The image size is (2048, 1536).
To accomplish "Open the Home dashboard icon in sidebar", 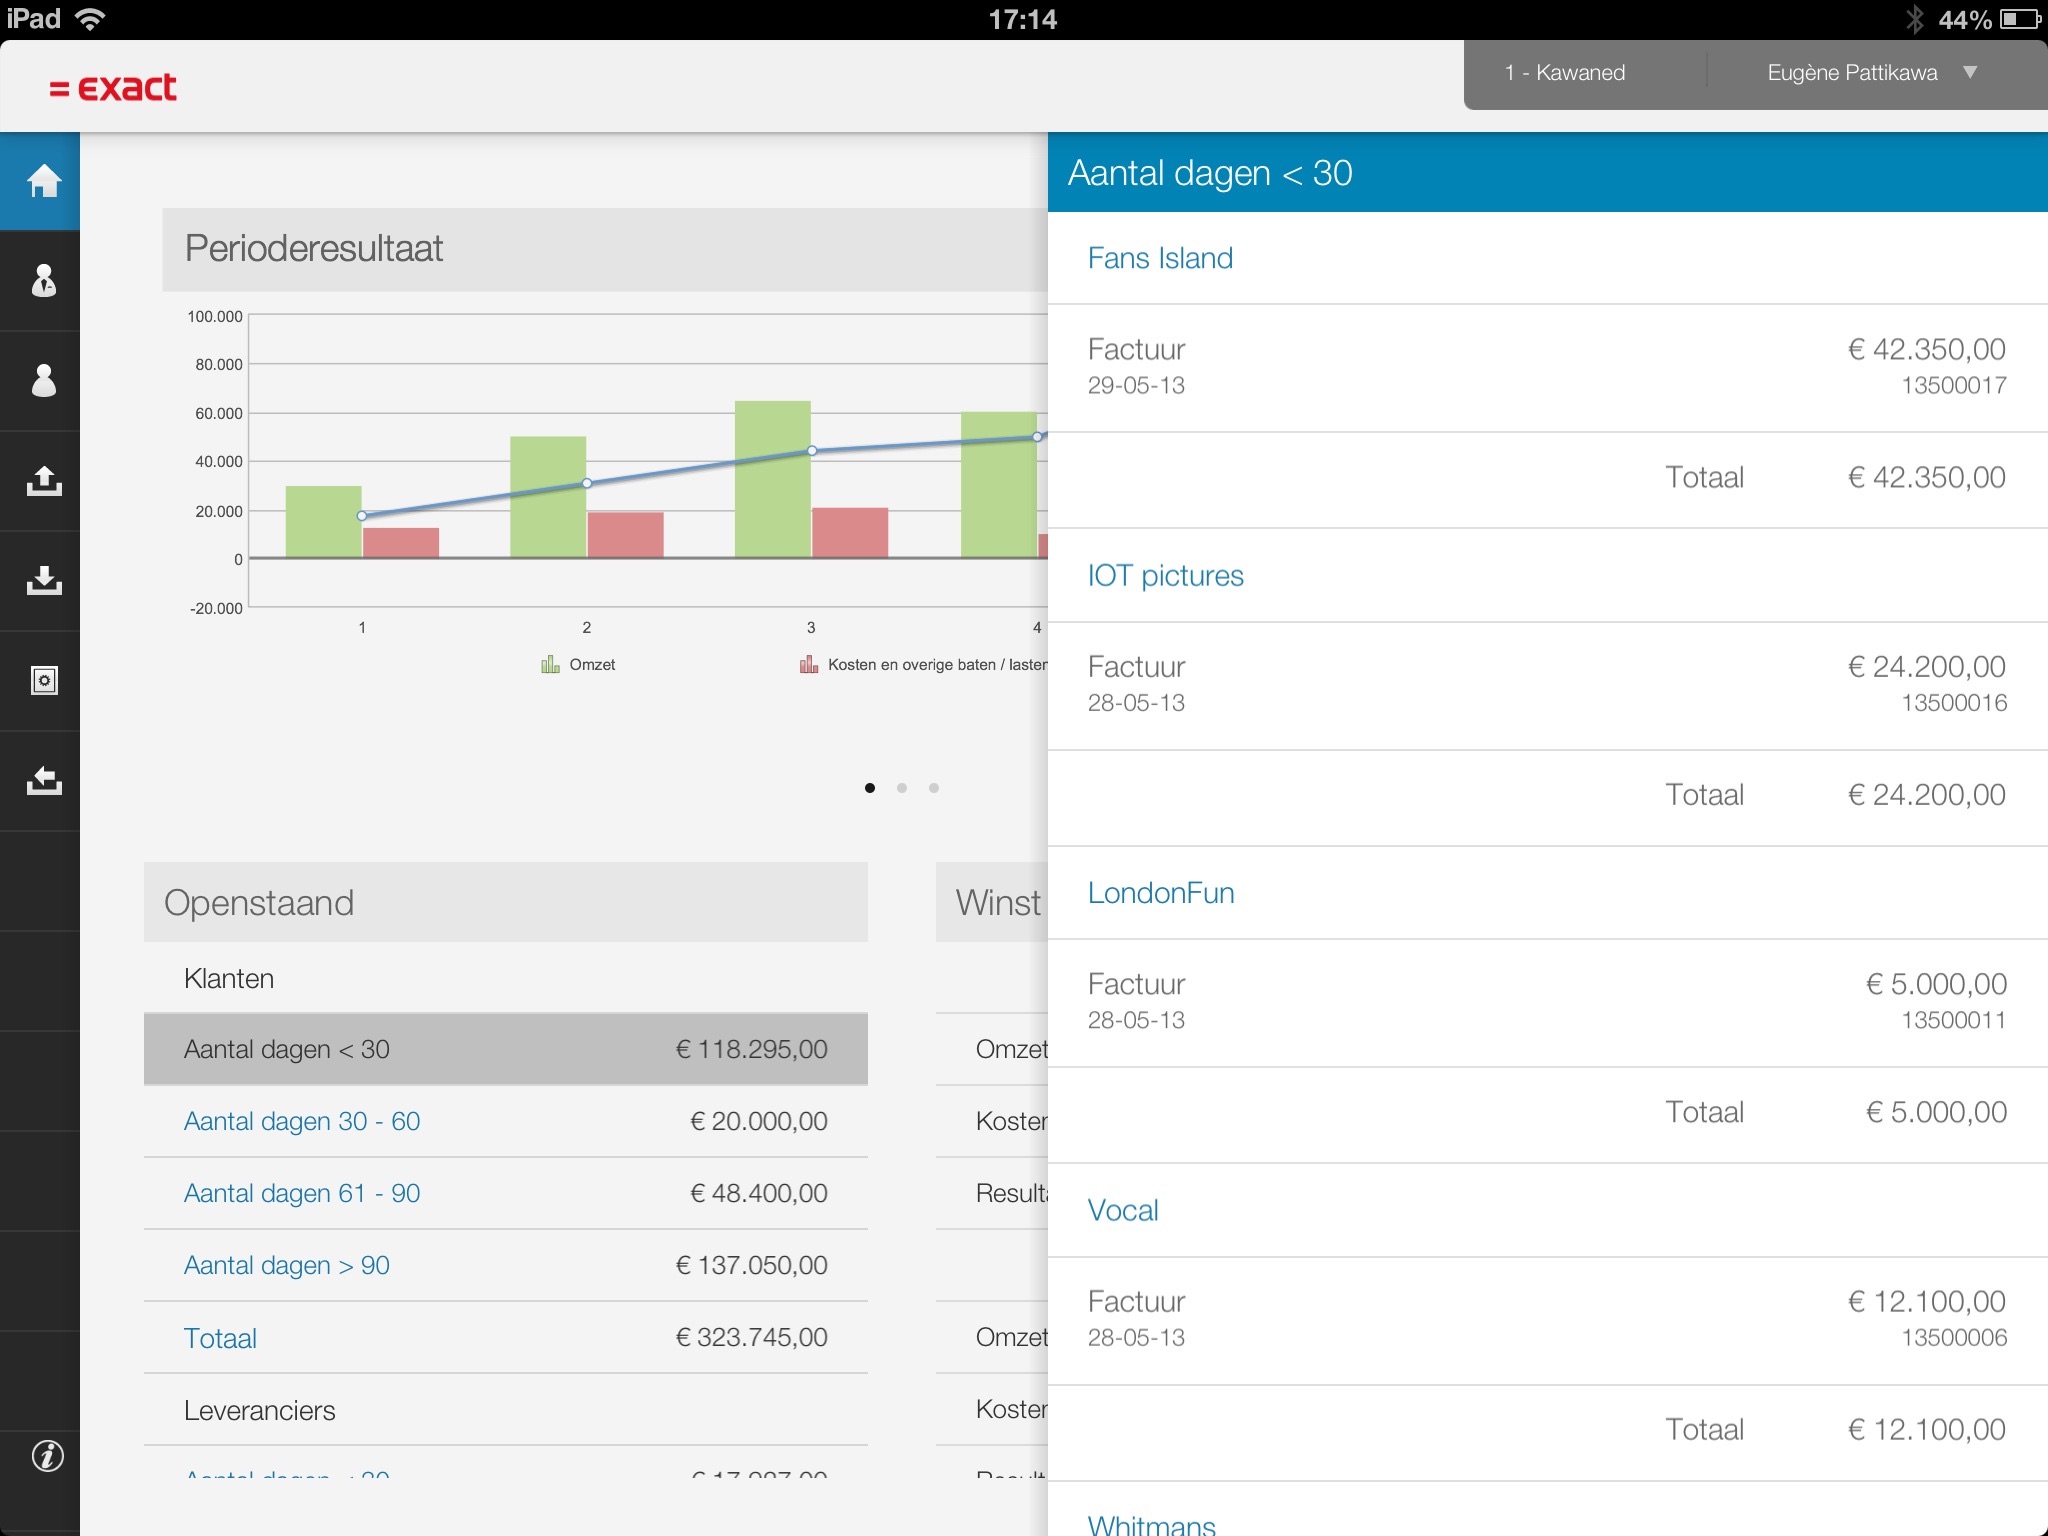I will pyautogui.click(x=43, y=181).
